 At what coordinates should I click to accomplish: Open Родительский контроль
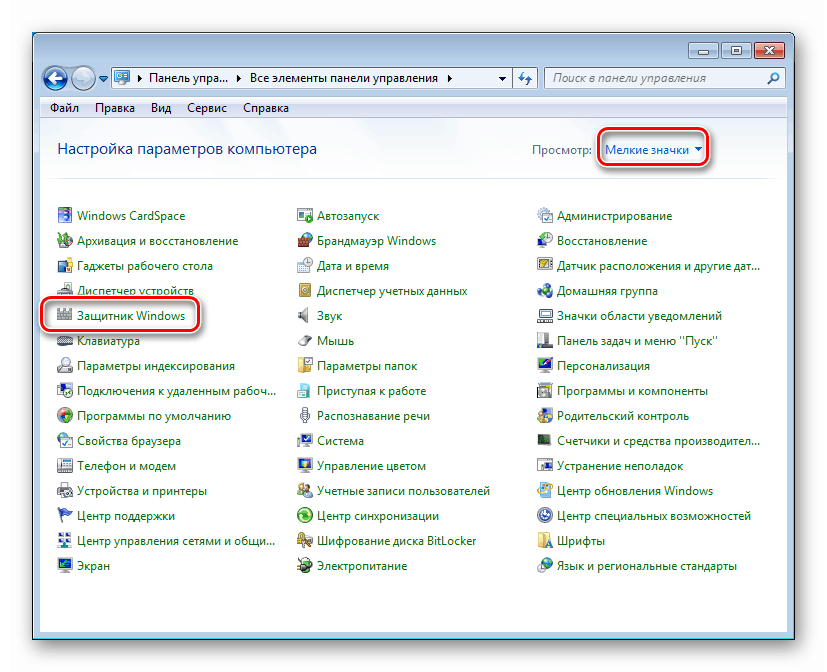click(x=625, y=415)
